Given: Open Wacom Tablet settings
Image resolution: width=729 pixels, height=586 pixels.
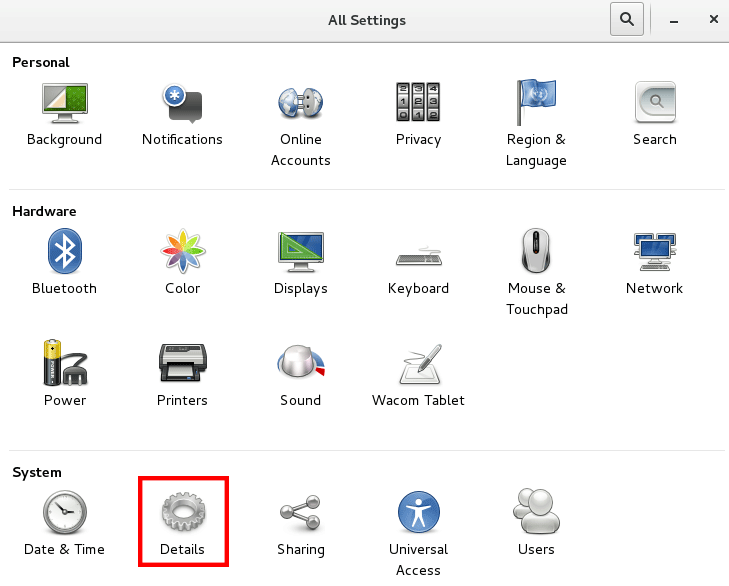Looking at the screenshot, I should click(418, 373).
